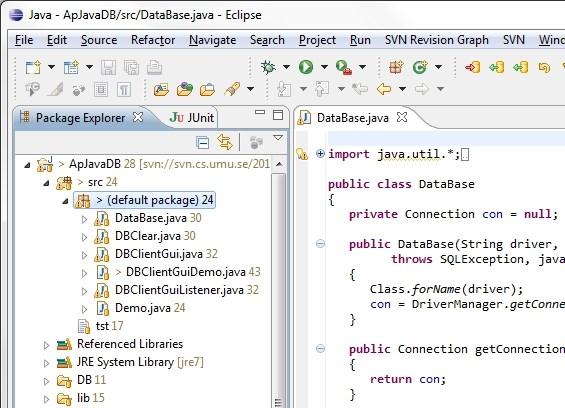The image size is (565, 408).
Task: Open the Refactor menu
Action: (153, 40)
